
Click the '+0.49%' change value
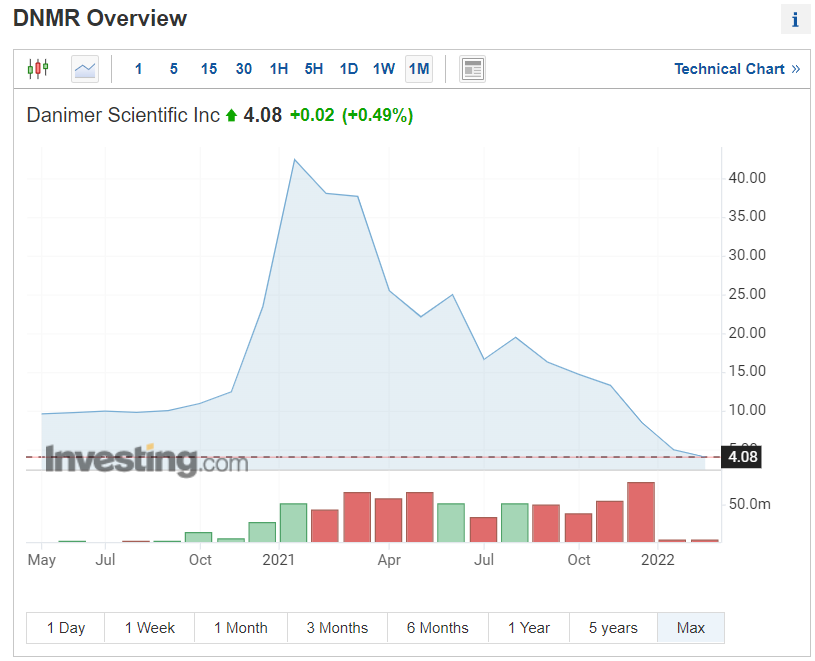(x=377, y=115)
